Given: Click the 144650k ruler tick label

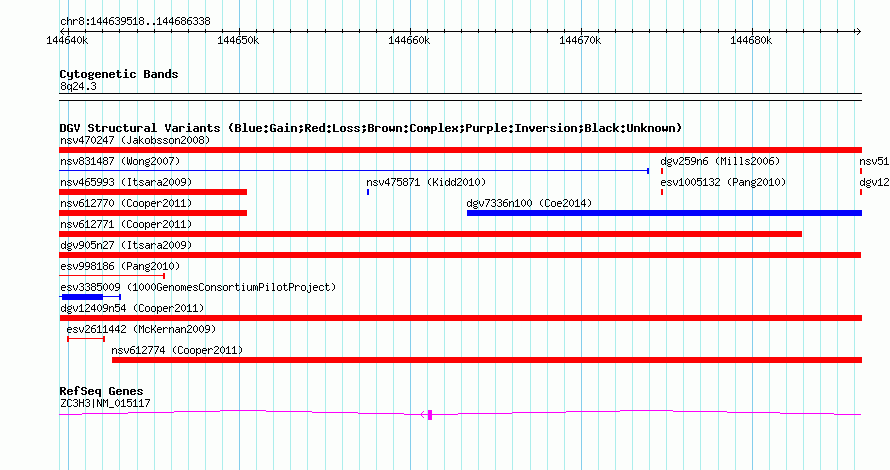Looking at the screenshot, I should (238, 41).
